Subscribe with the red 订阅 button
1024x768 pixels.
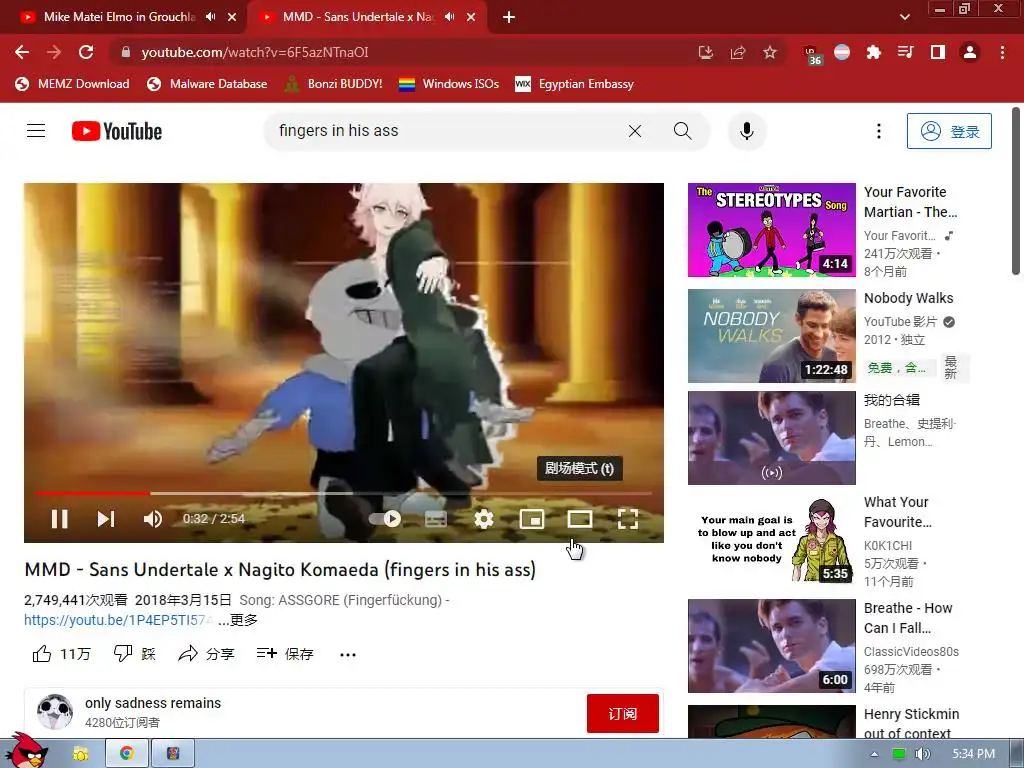(622, 713)
